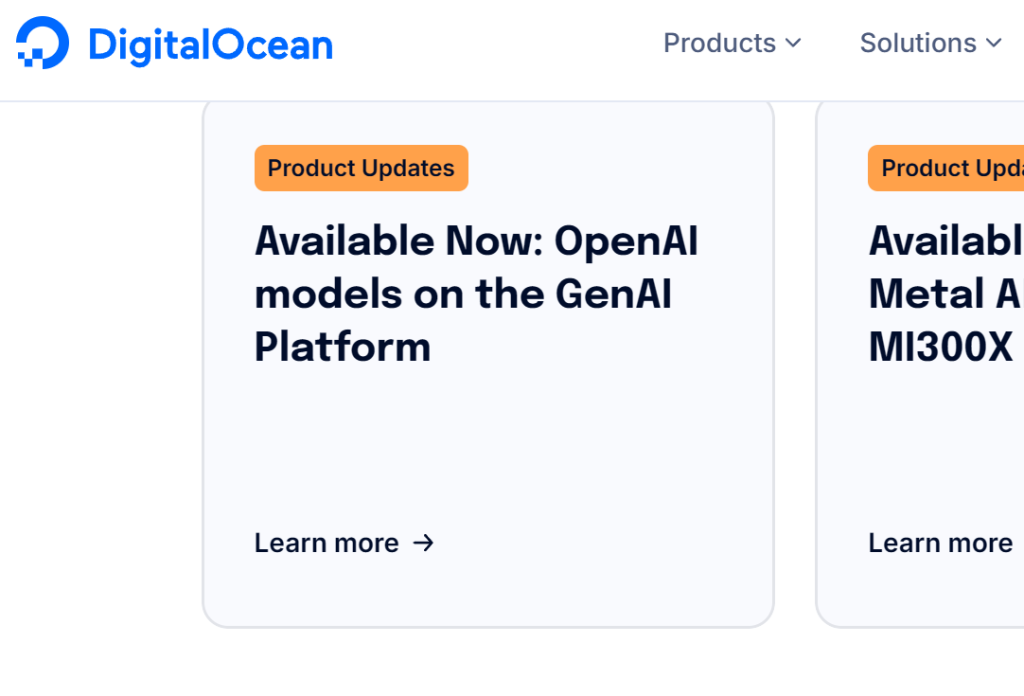Open the Products menu

[x=720, y=43]
